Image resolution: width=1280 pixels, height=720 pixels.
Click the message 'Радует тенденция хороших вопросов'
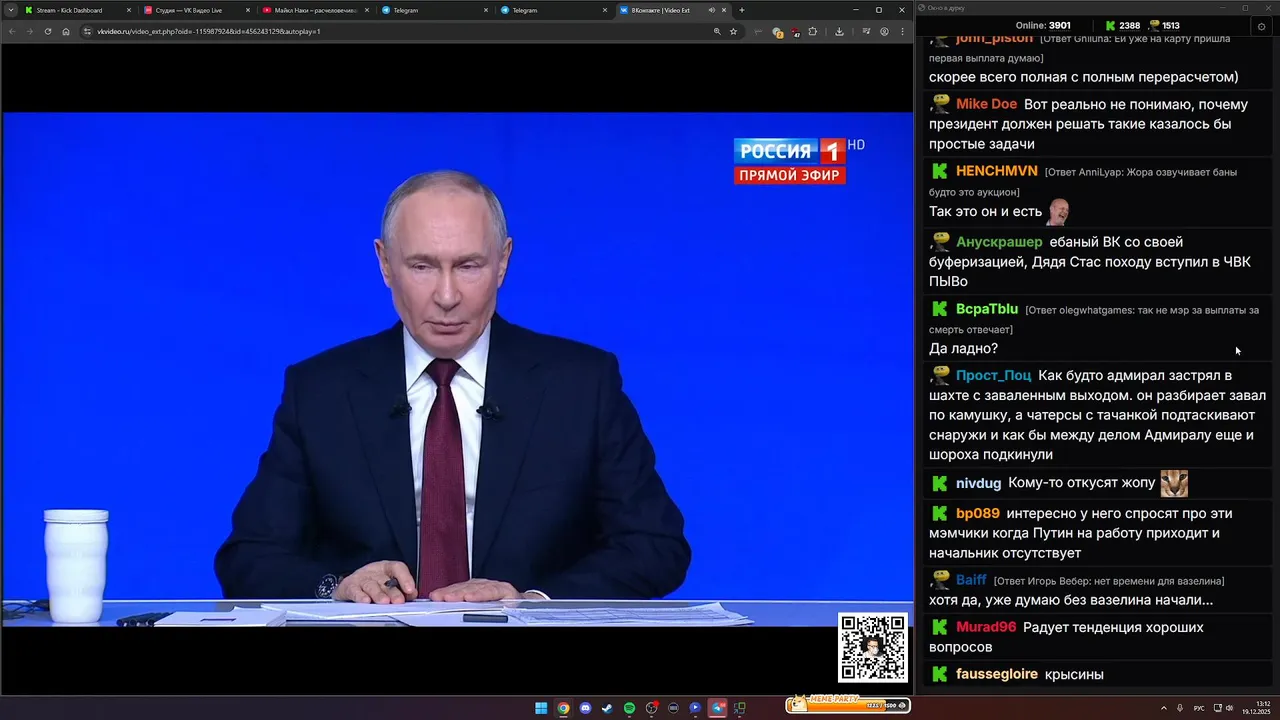[x=1066, y=637]
